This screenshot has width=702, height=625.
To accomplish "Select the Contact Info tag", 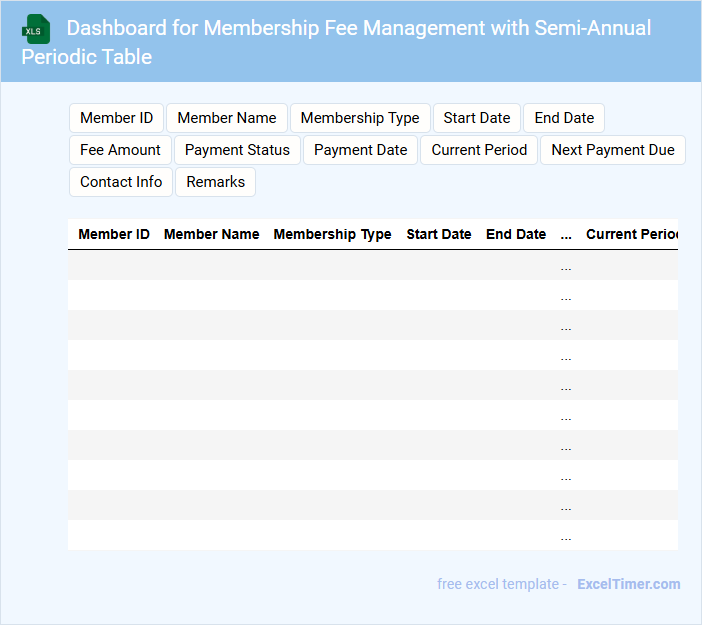I will coord(121,182).
